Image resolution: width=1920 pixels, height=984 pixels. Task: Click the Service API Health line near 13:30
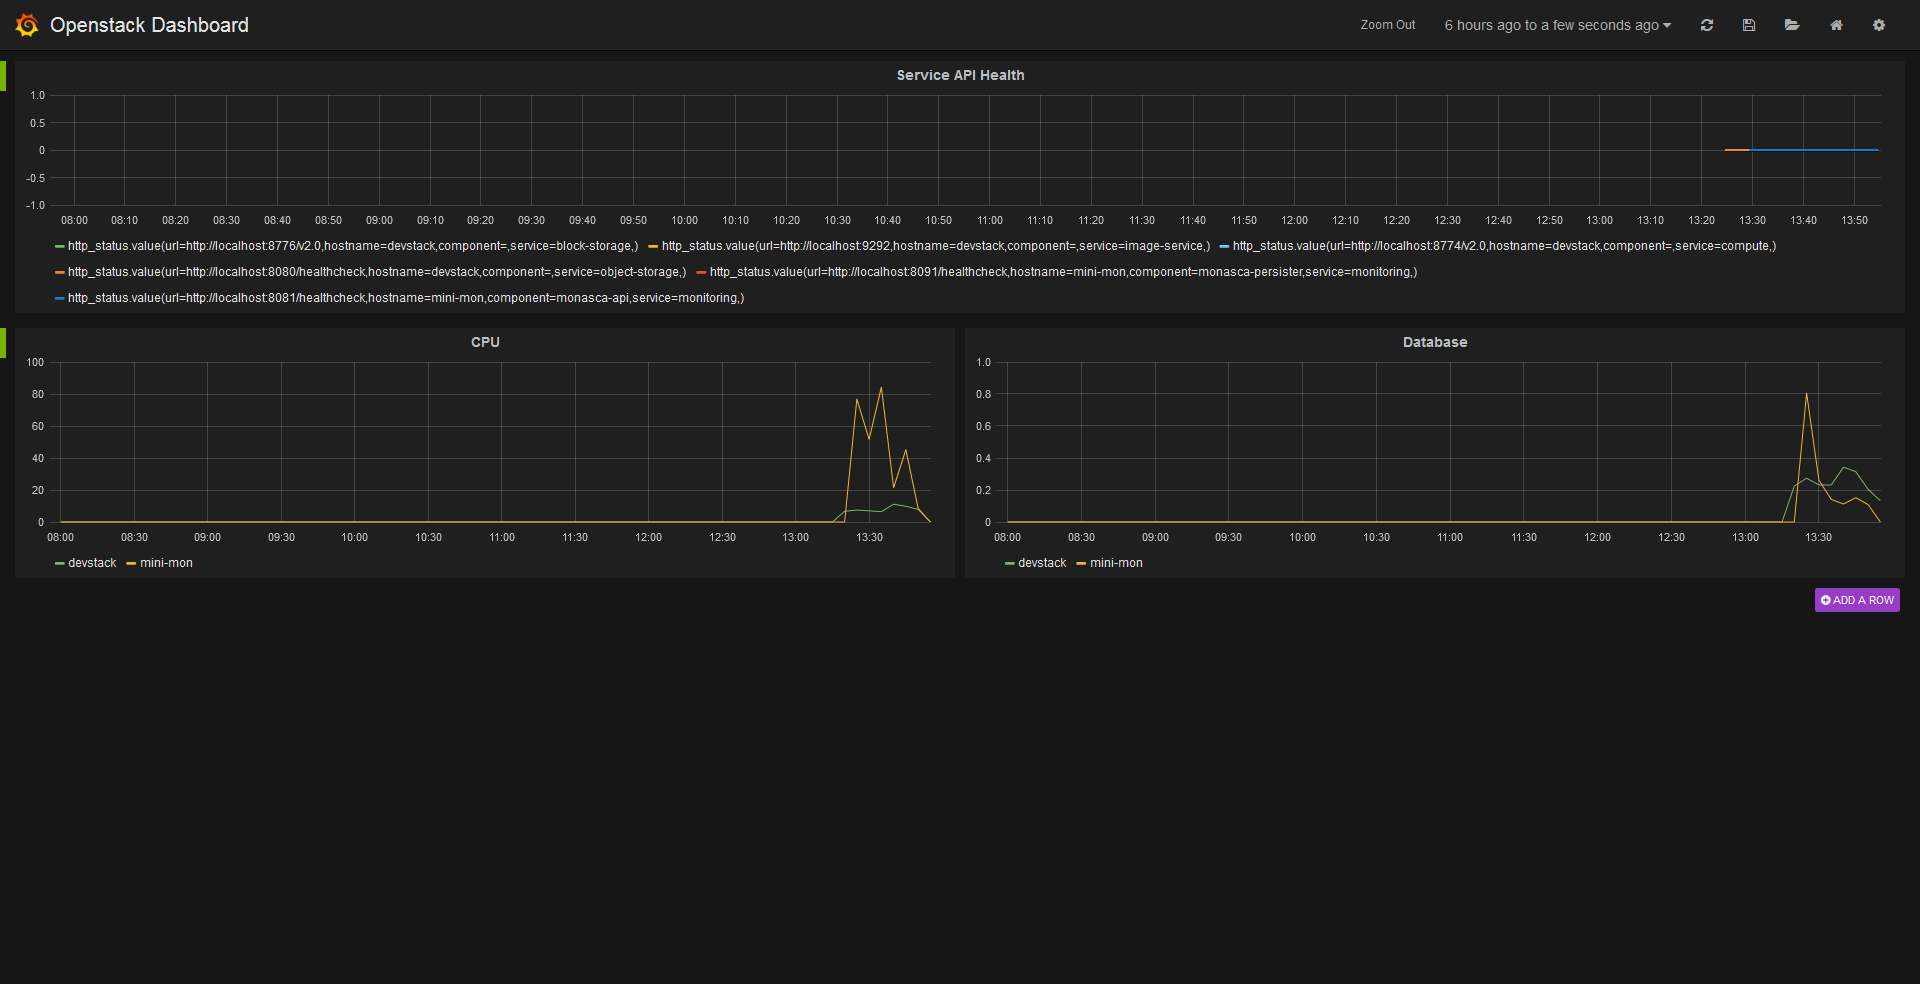pos(1752,150)
